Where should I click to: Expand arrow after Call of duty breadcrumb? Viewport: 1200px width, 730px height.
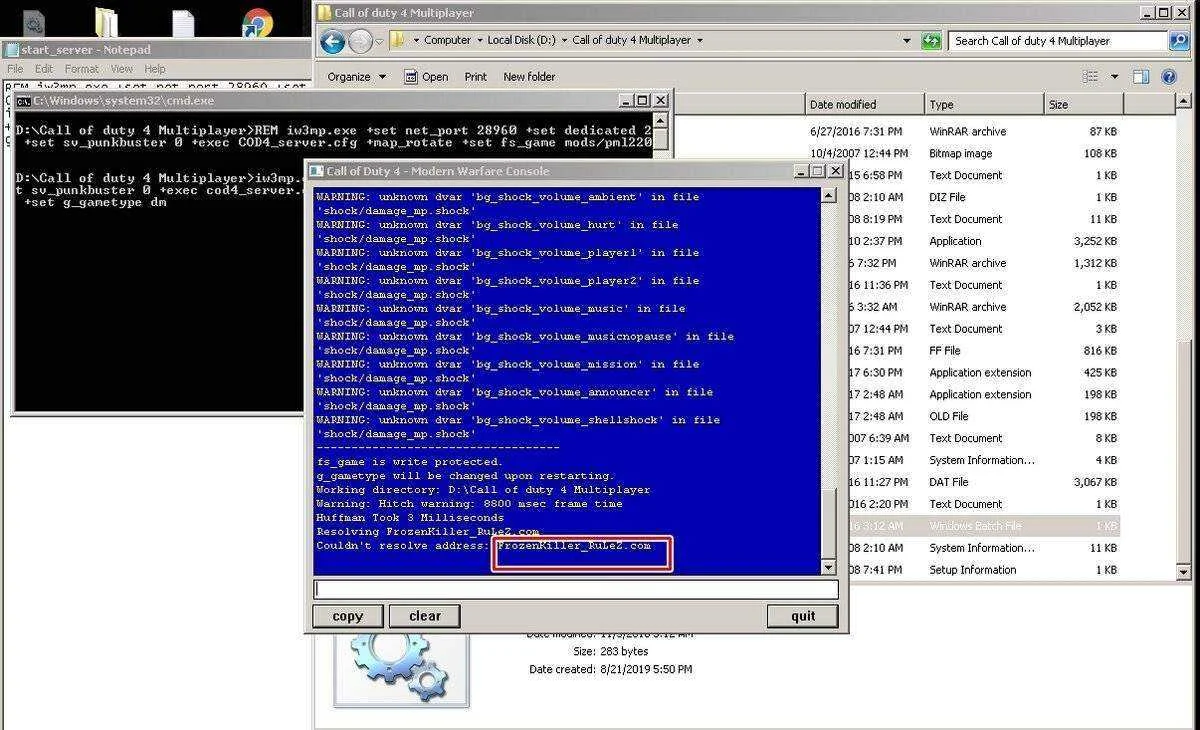(699, 41)
